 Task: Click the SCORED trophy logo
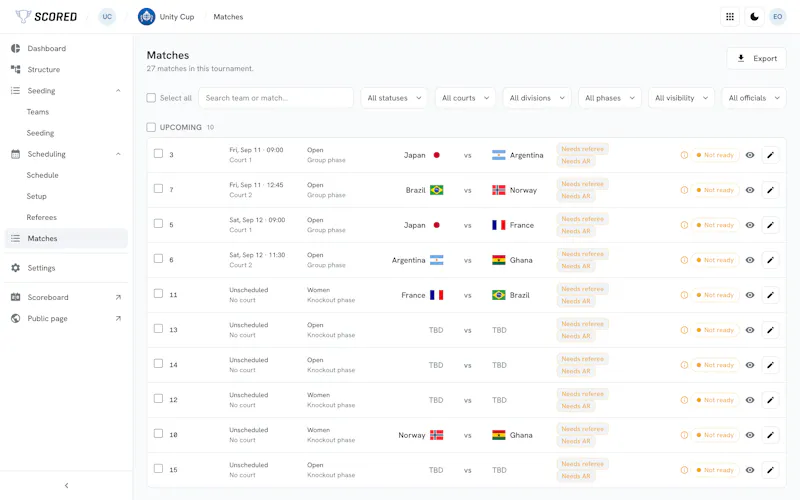pos(46,16)
